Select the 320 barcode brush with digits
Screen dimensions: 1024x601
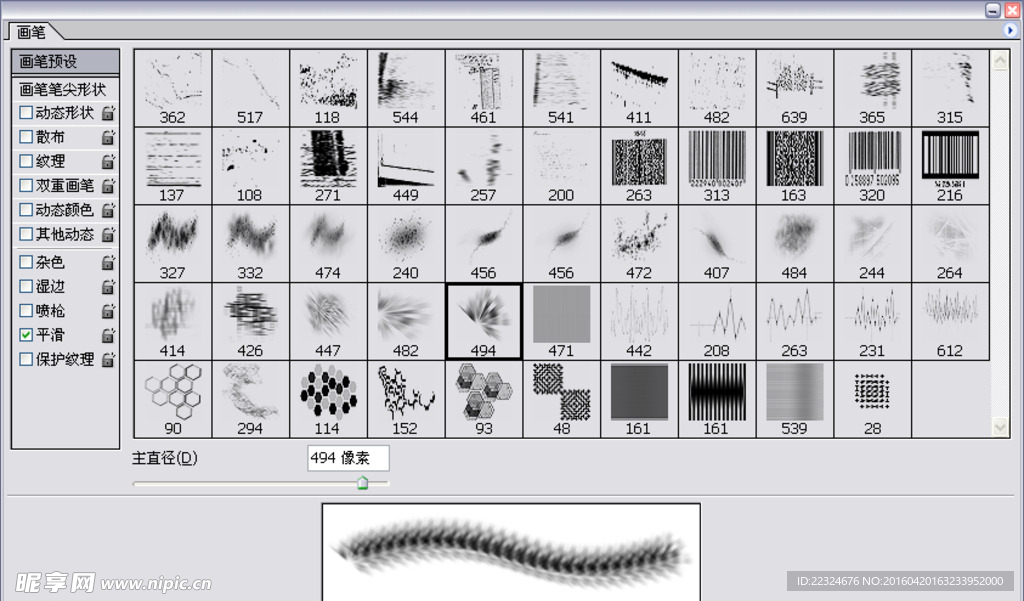(872, 166)
